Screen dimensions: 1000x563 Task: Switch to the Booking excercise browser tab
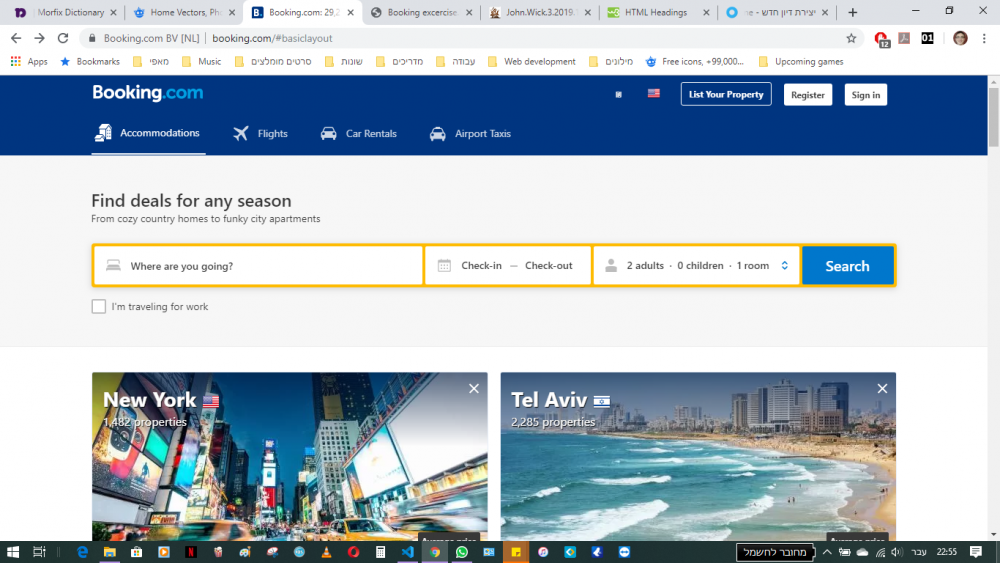421,12
